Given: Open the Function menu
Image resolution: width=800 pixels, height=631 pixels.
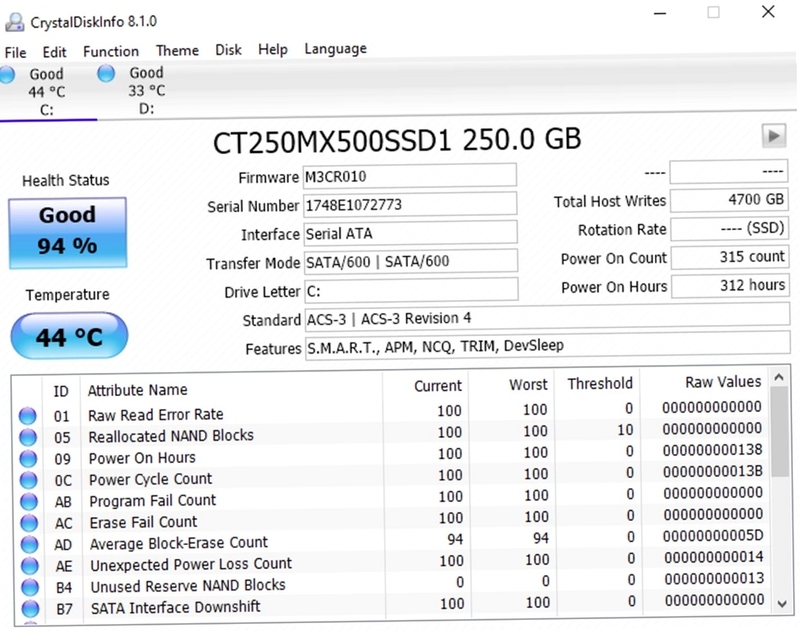Looking at the screenshot, I should pos(111,52).
